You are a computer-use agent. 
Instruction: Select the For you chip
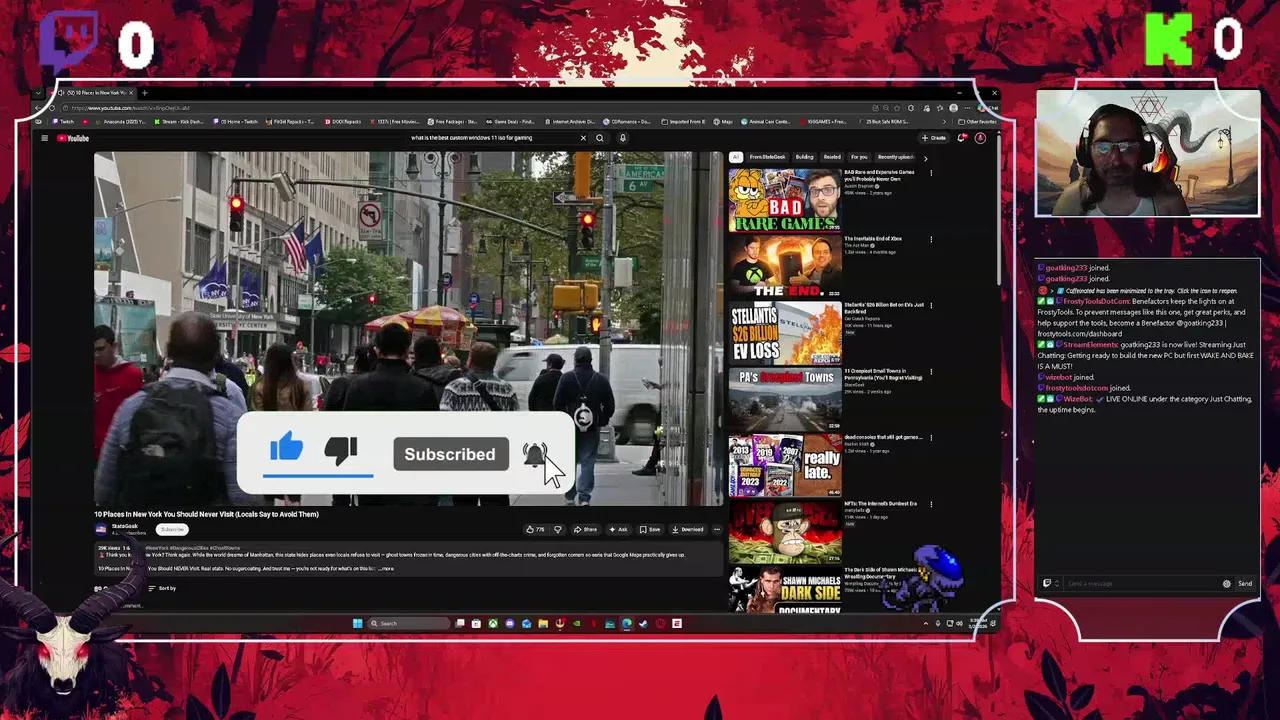click(859, 157)
